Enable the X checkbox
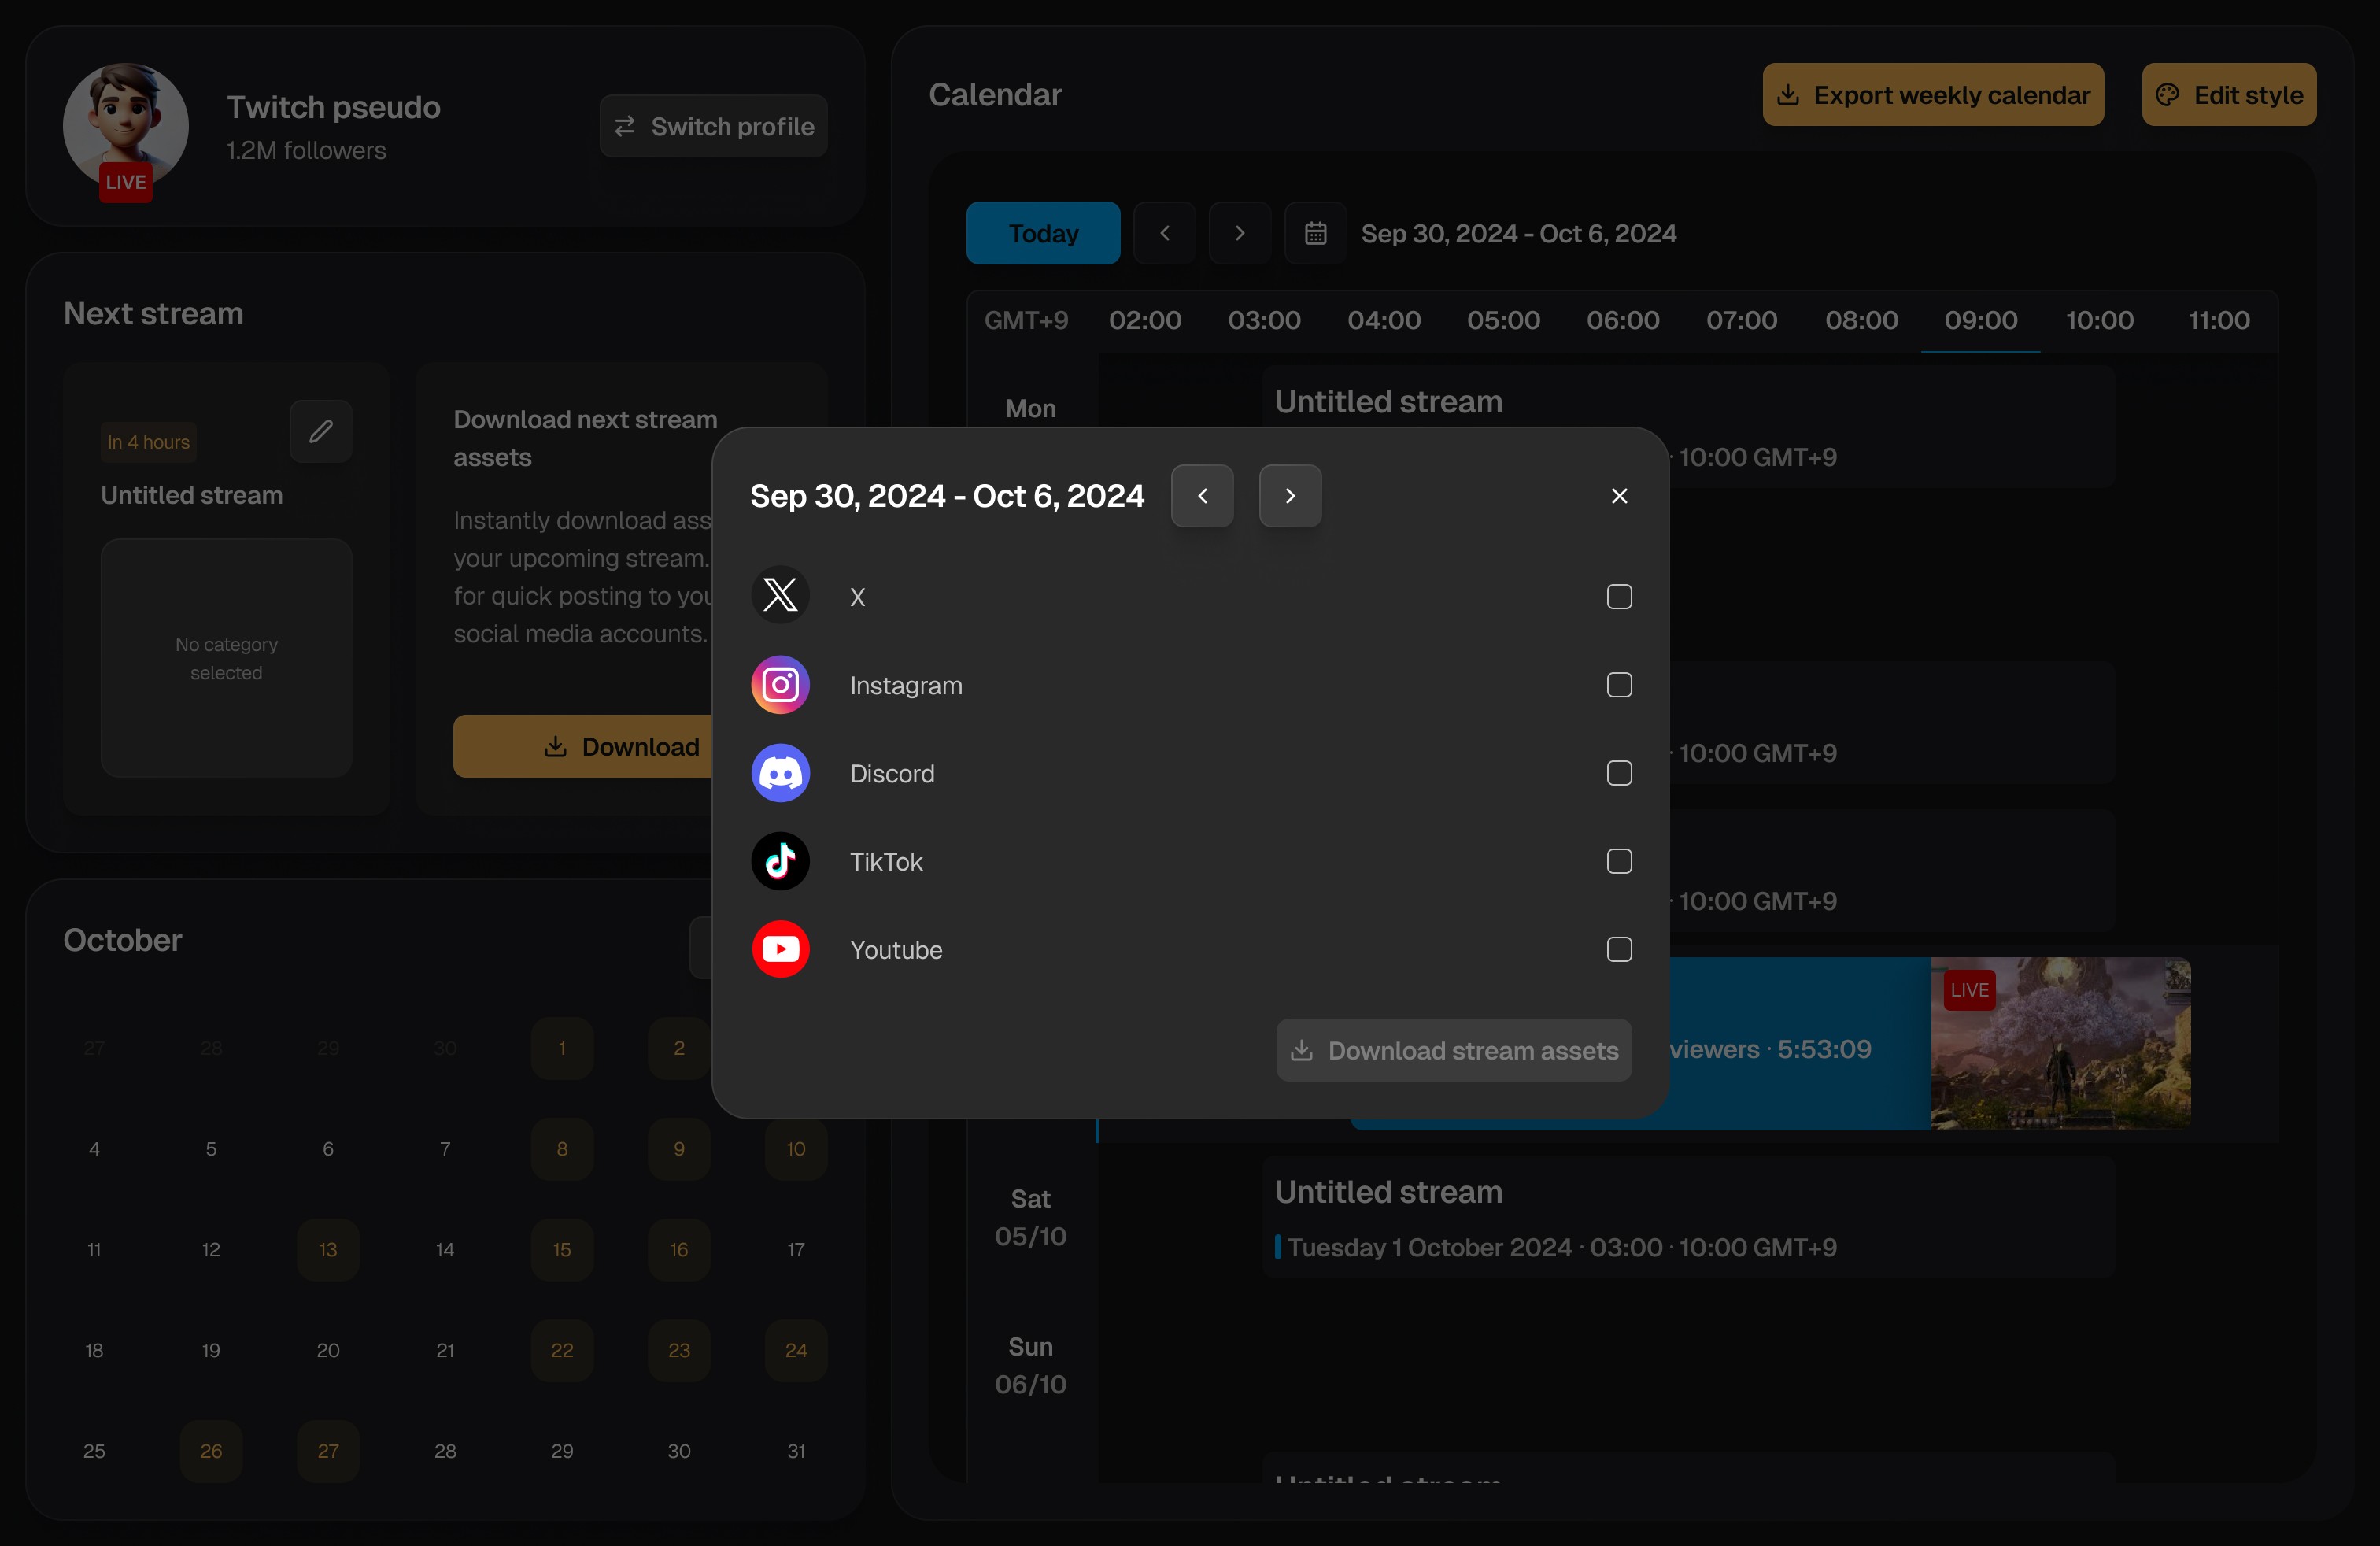This screenshot has width=2380, height=1546. 1619,597
